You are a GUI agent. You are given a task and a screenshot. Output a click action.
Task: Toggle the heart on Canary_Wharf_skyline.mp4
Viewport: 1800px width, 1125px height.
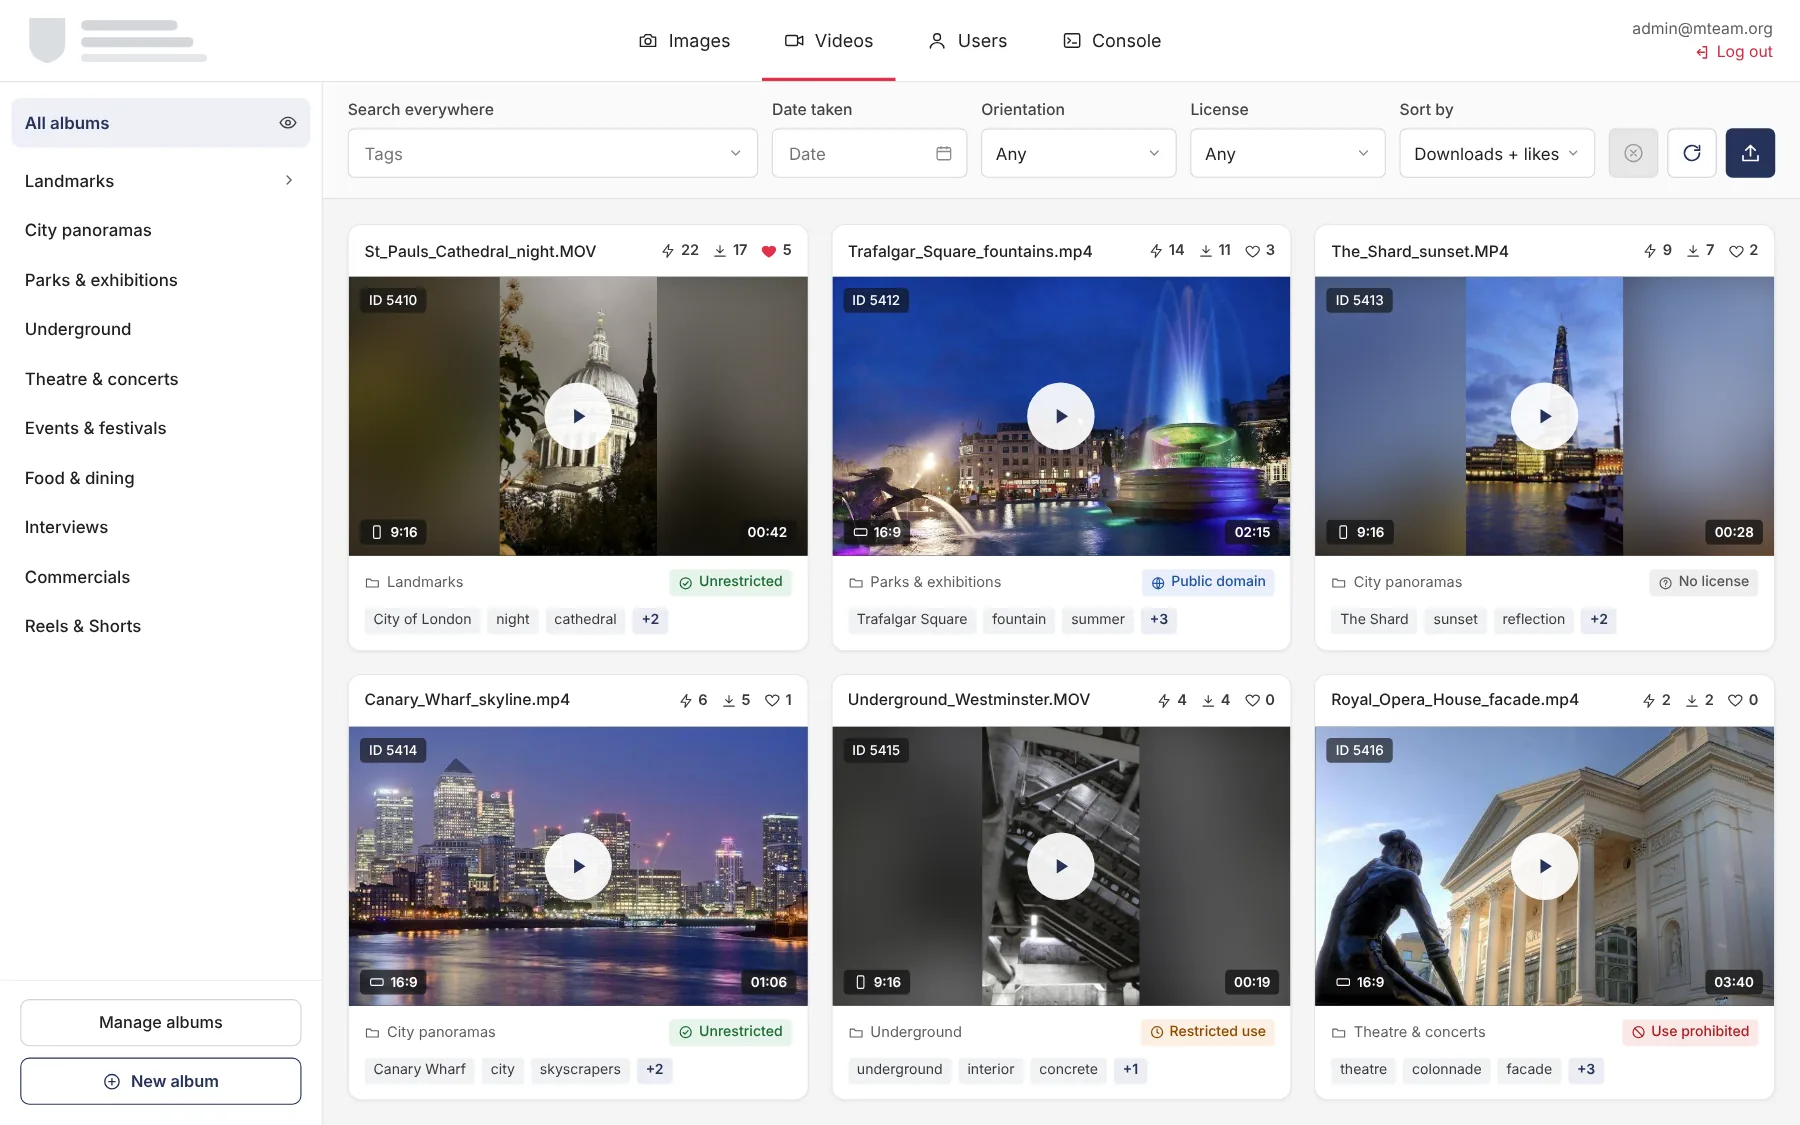pyautogui.click(x=772, y=701)
